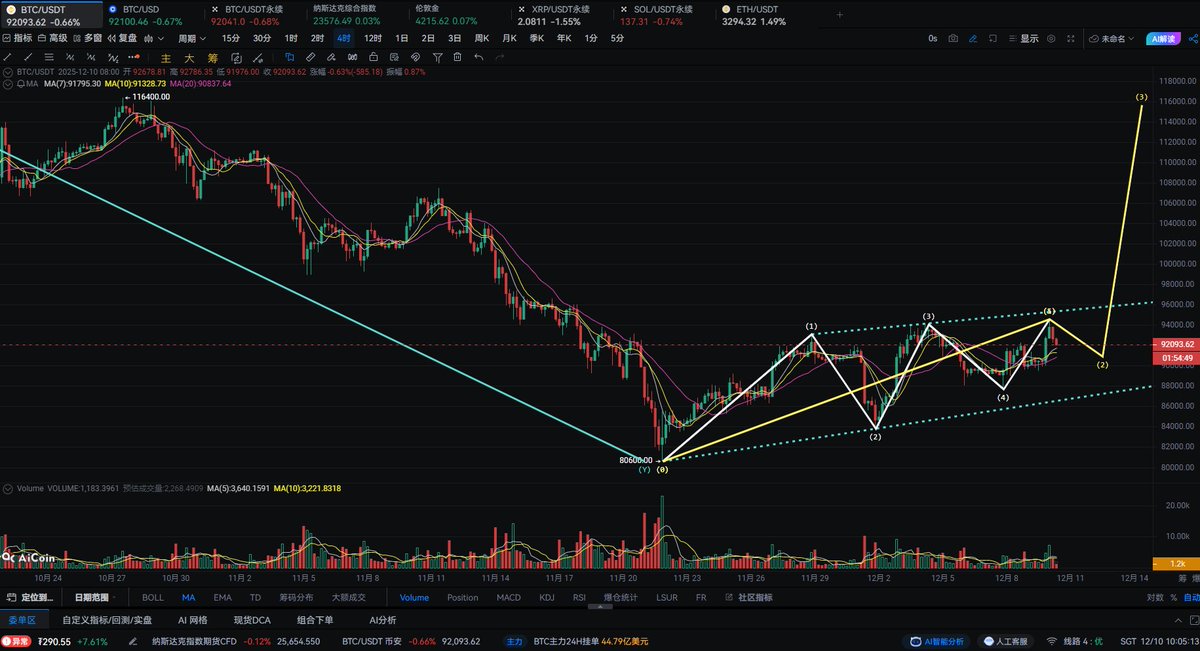The width and height of the screenshot is (1200, 651).
Task: Expand the 未命名 layout dropdown
Action: [x=1111, y=38]
